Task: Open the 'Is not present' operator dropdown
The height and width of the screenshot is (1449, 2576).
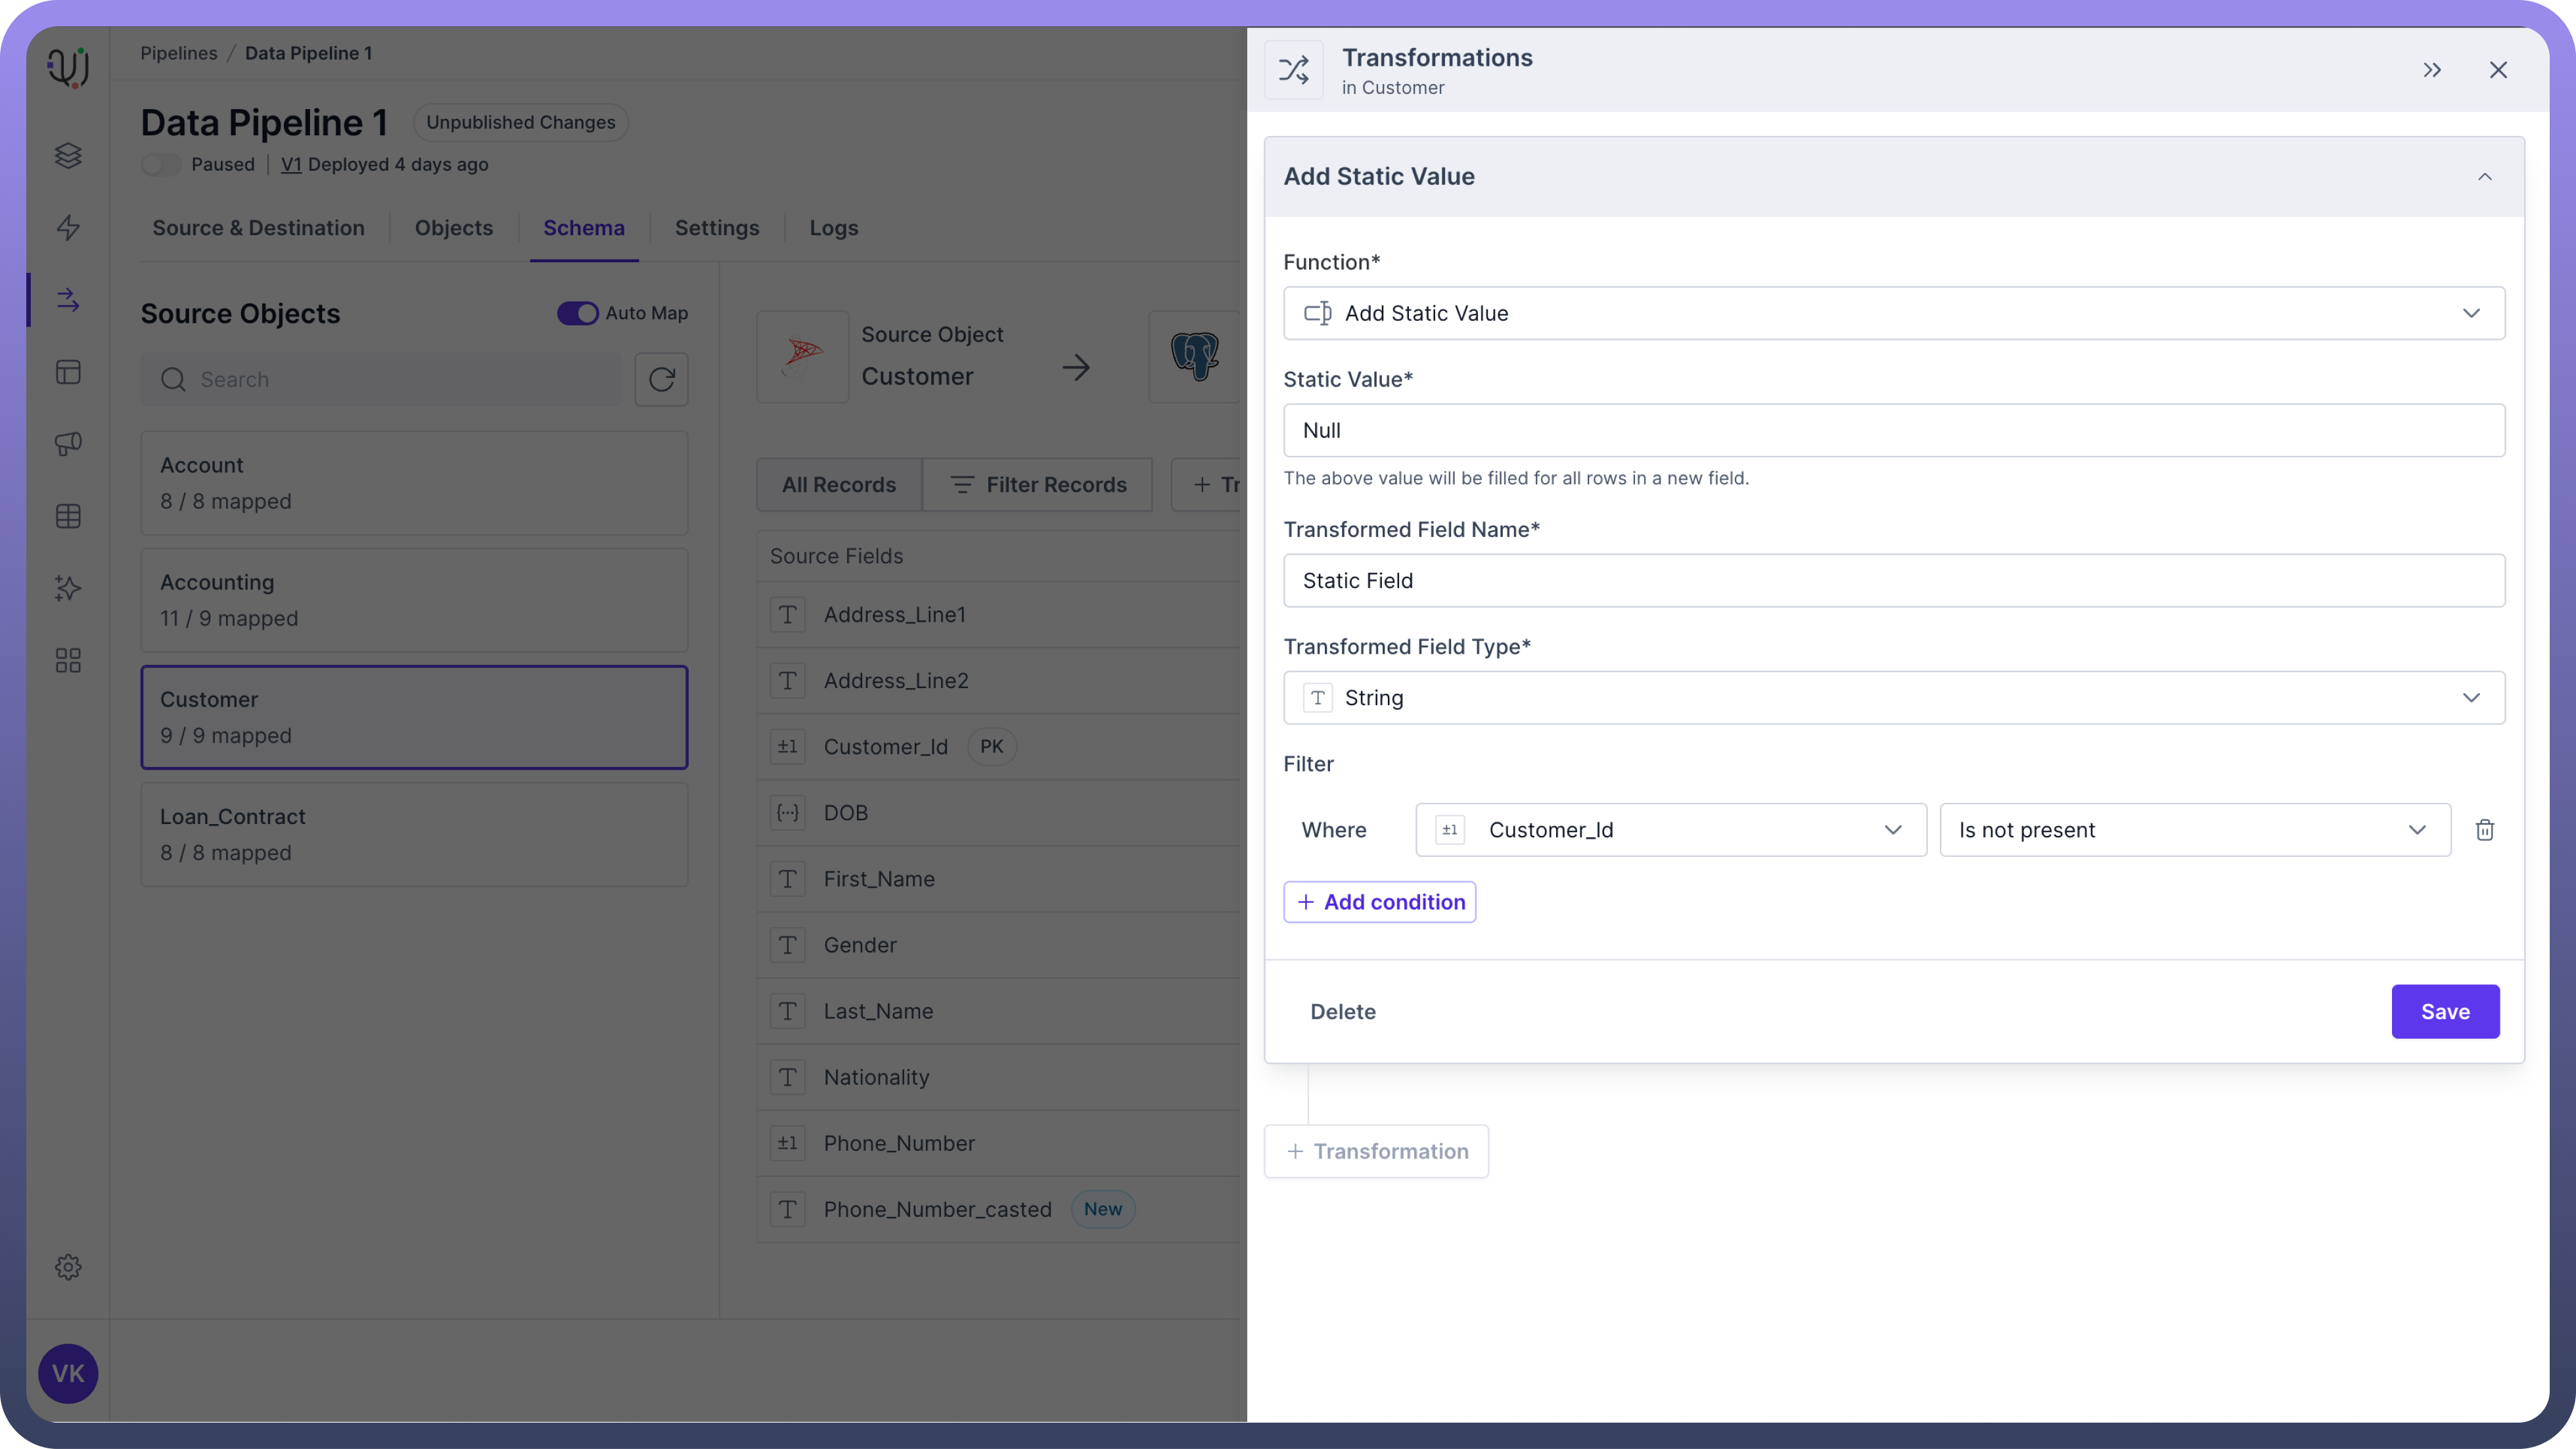Action: click(x=2194, y=830)
